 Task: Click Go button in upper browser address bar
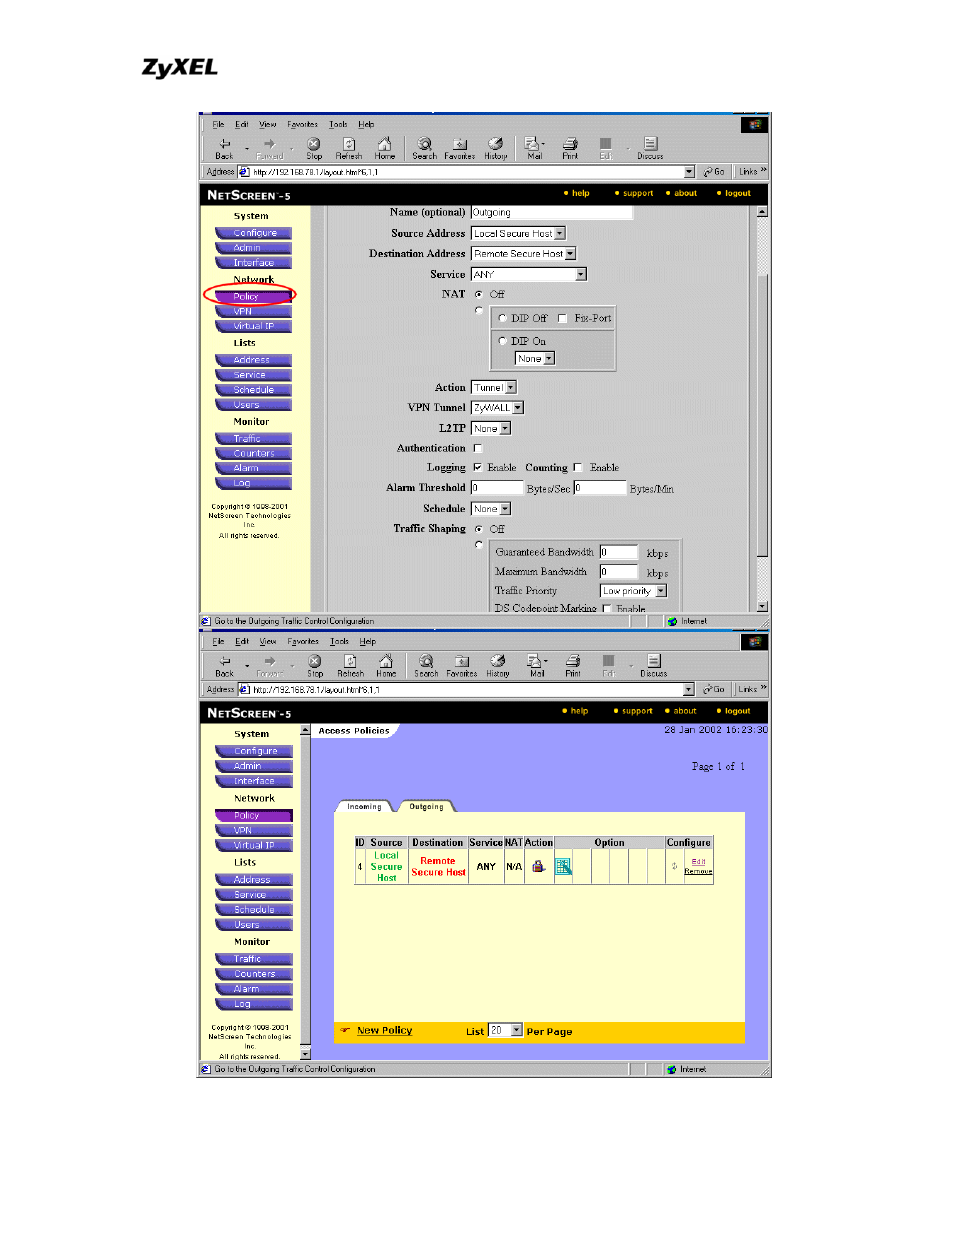(714, 172)
